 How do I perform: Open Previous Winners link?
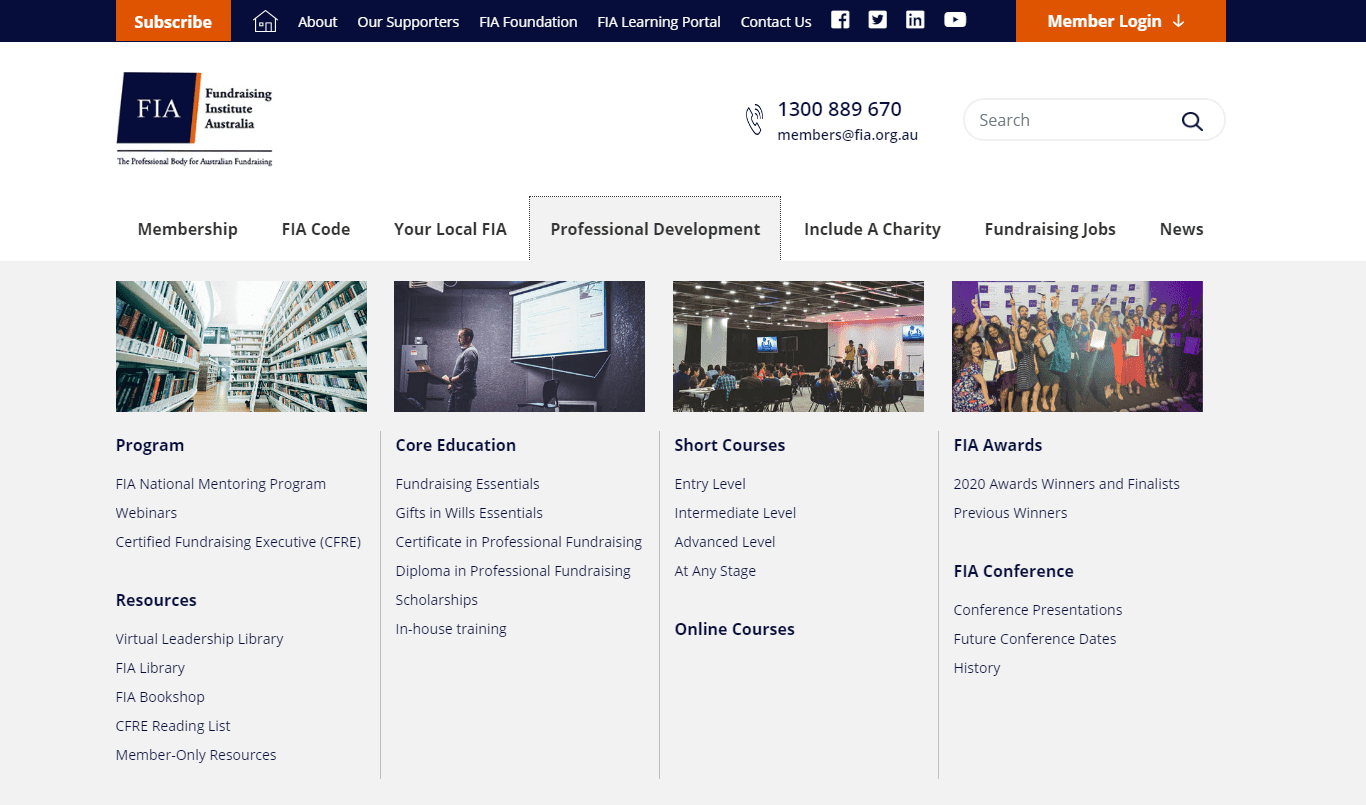click(1010, 513)
